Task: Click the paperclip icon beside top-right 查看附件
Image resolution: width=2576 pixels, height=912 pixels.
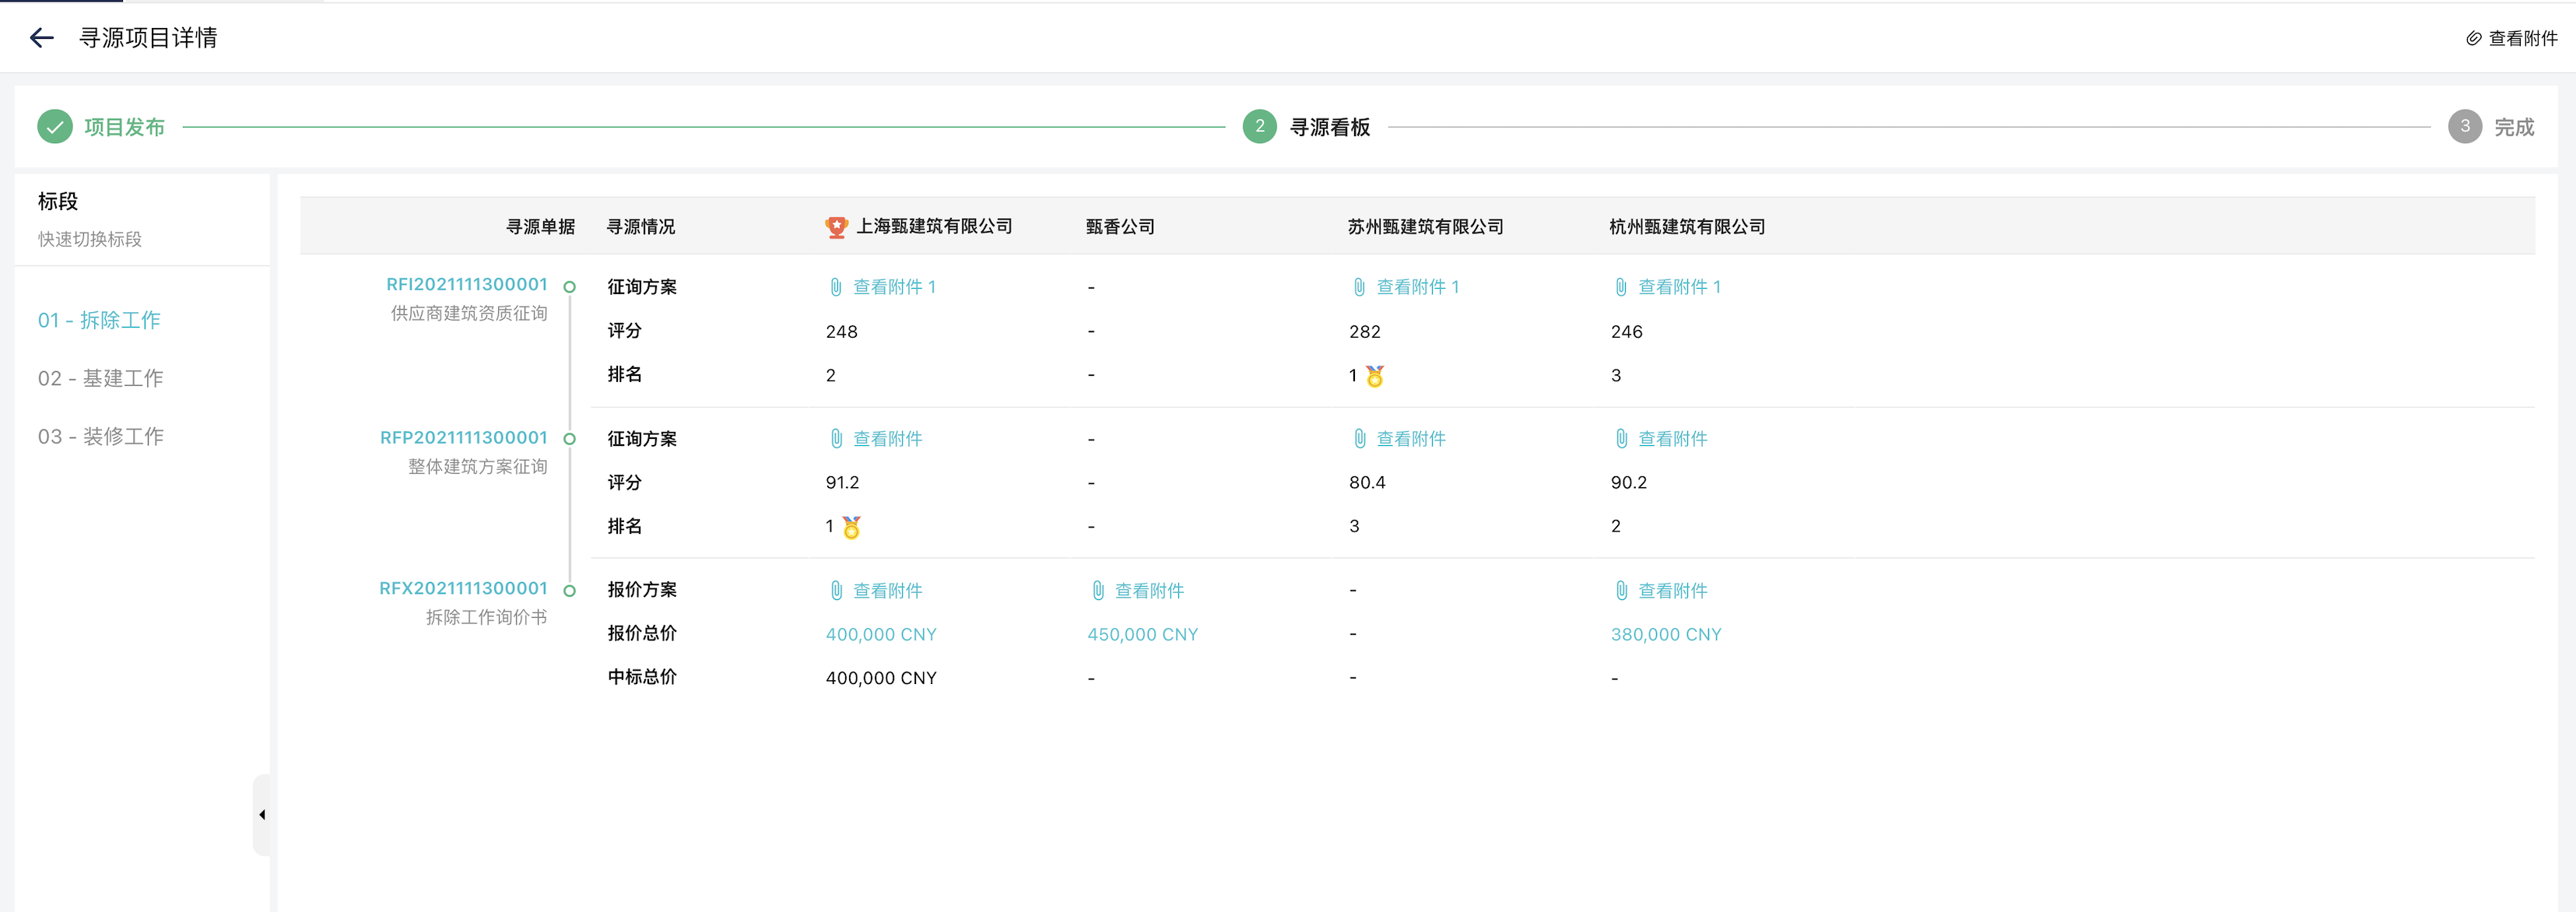Action: 2473,38
